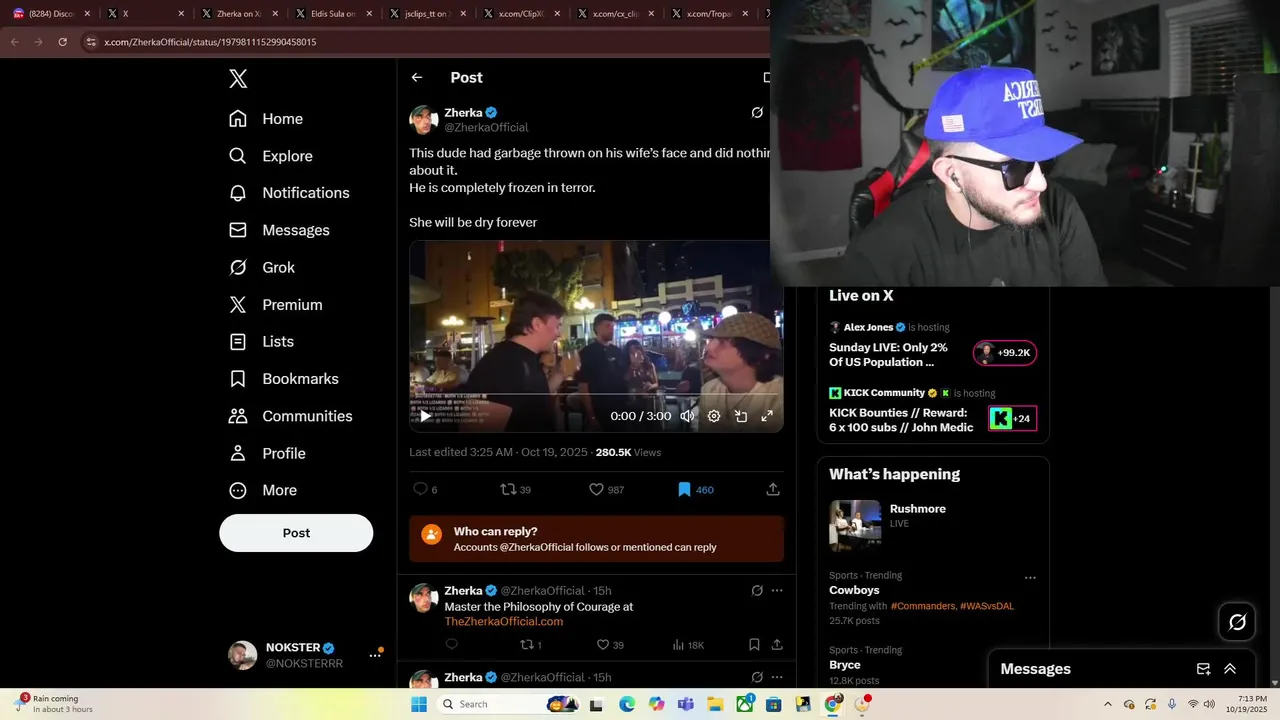Toggle bookmark showing 460
Viewport: 1280px width, 720px height.
coord(695,489)
